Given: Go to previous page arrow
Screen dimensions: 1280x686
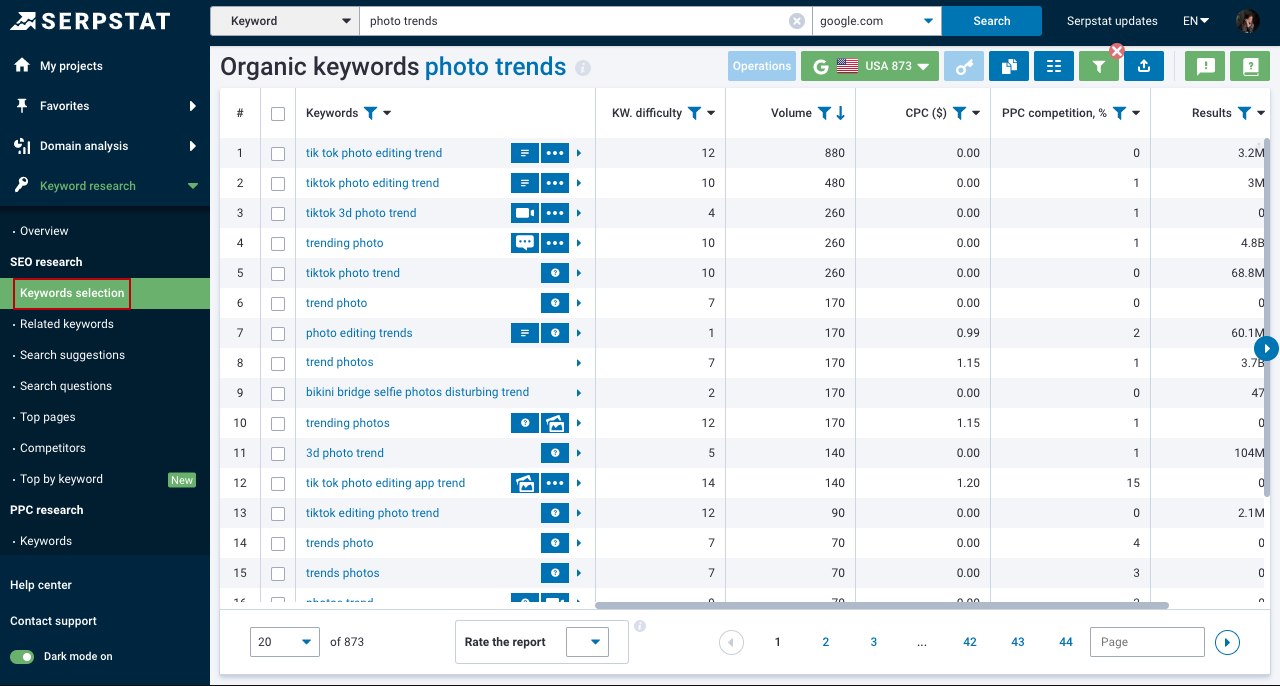Looking at the screenshot, I should click(x=731, y=642).
